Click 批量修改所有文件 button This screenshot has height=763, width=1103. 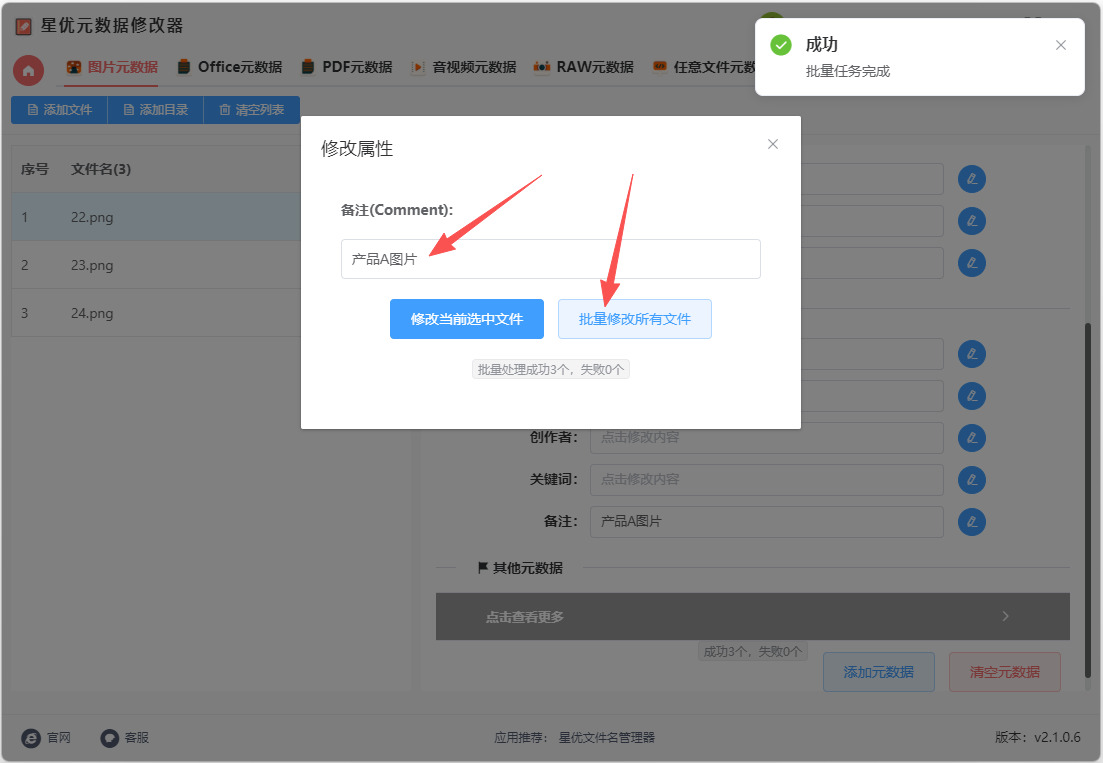635,319
